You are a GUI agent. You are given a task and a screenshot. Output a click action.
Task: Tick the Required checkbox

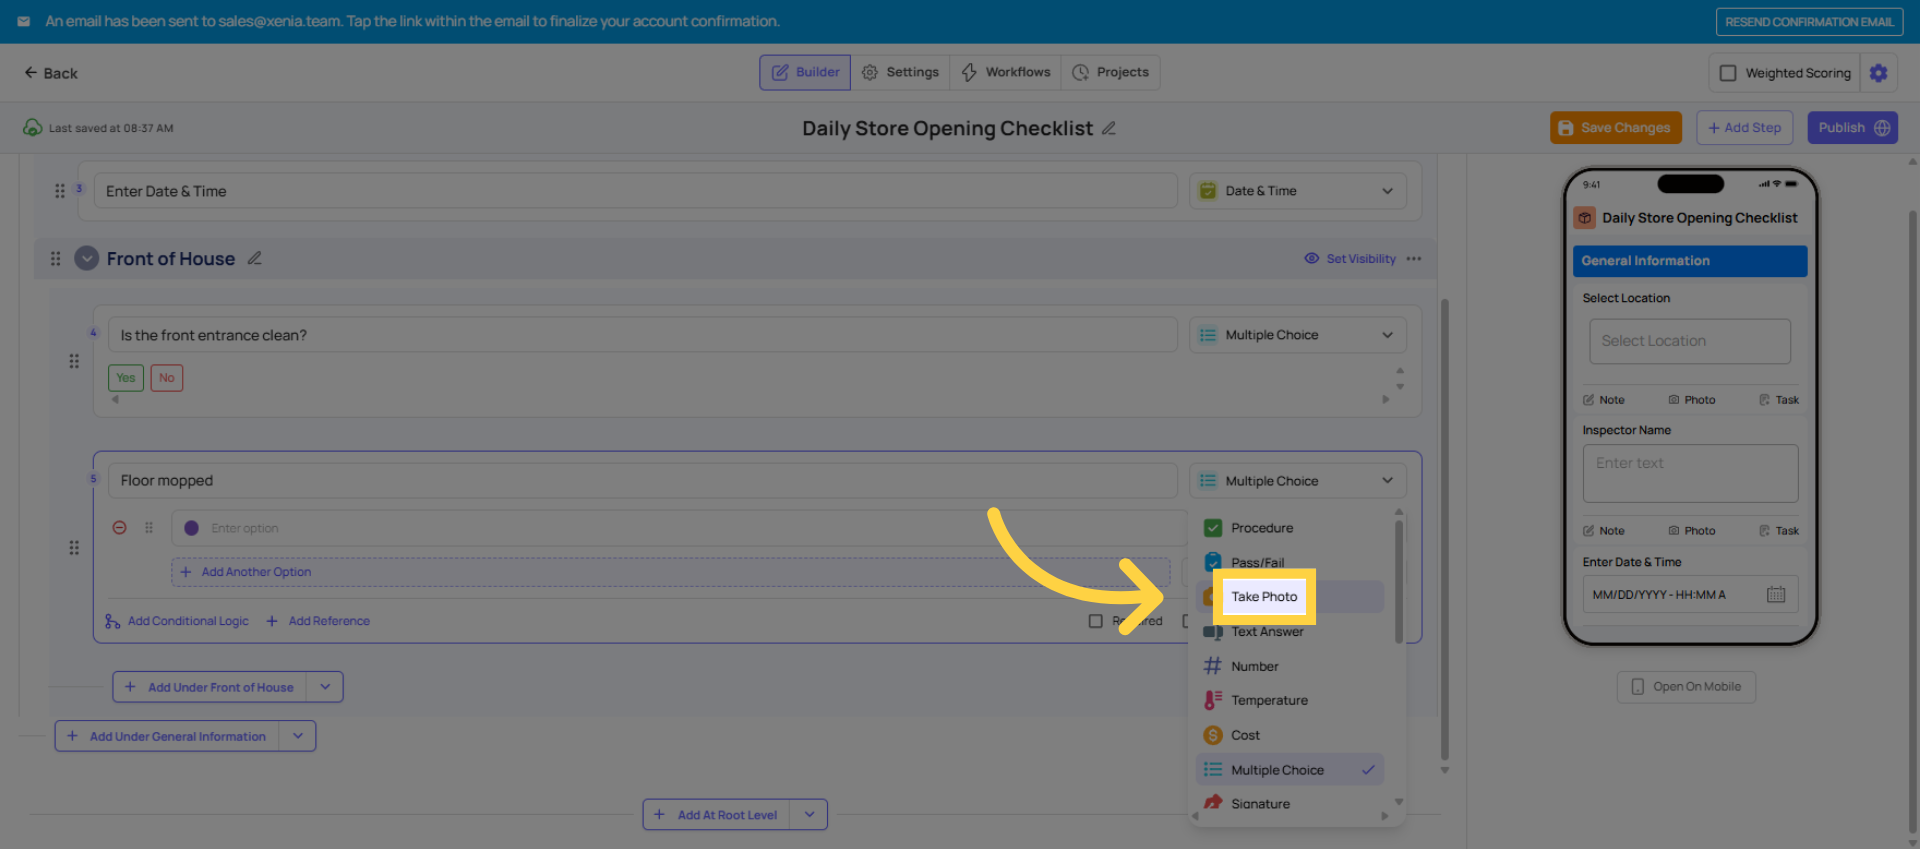(x=1095, y=621)
